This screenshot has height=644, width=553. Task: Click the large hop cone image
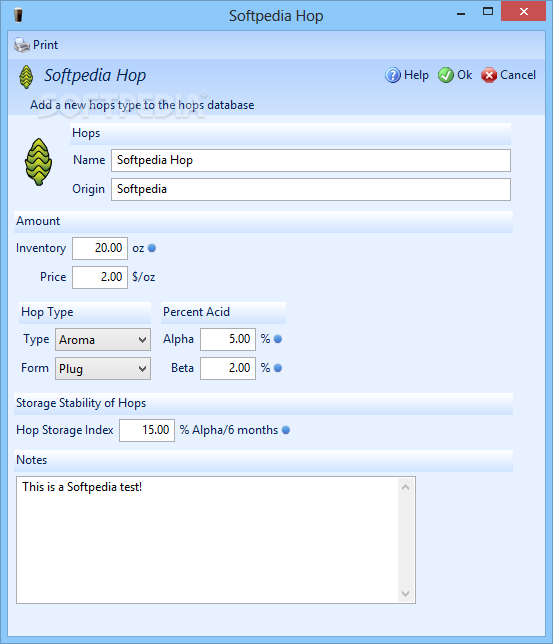coord(38,162)
